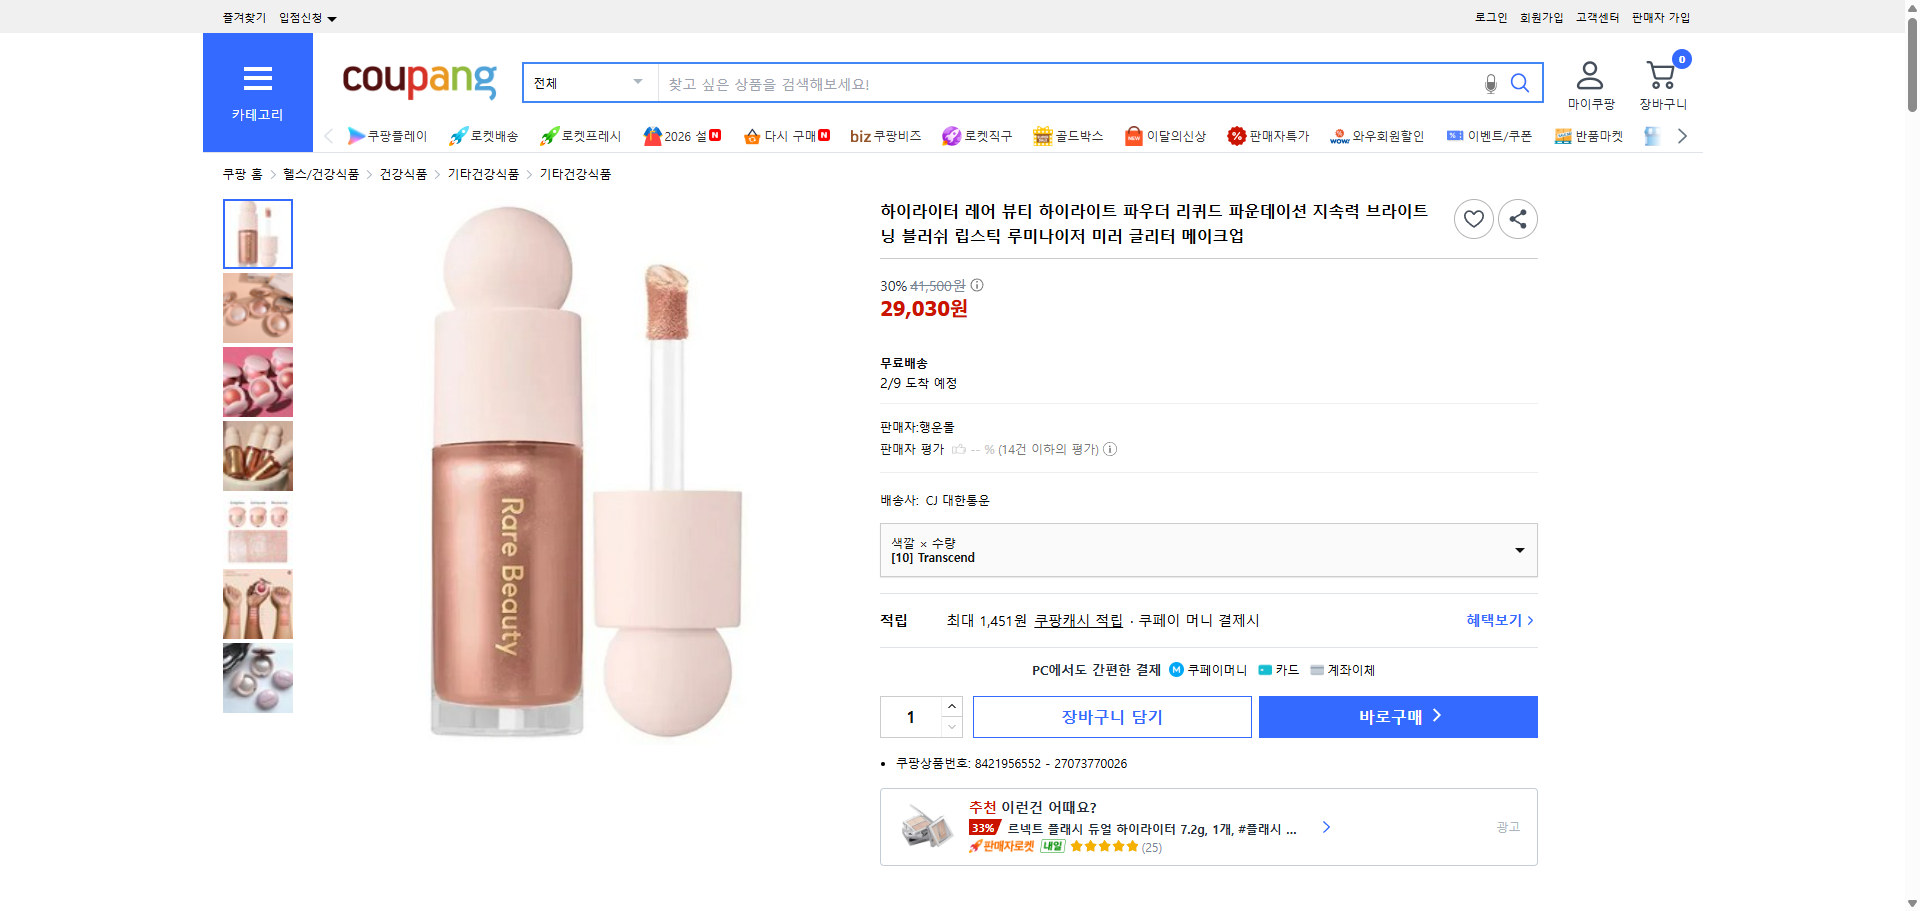Expand the 입점신청 chevron menu
The height and width of the screenshot is (911, 1920).
tap(333, 17)
